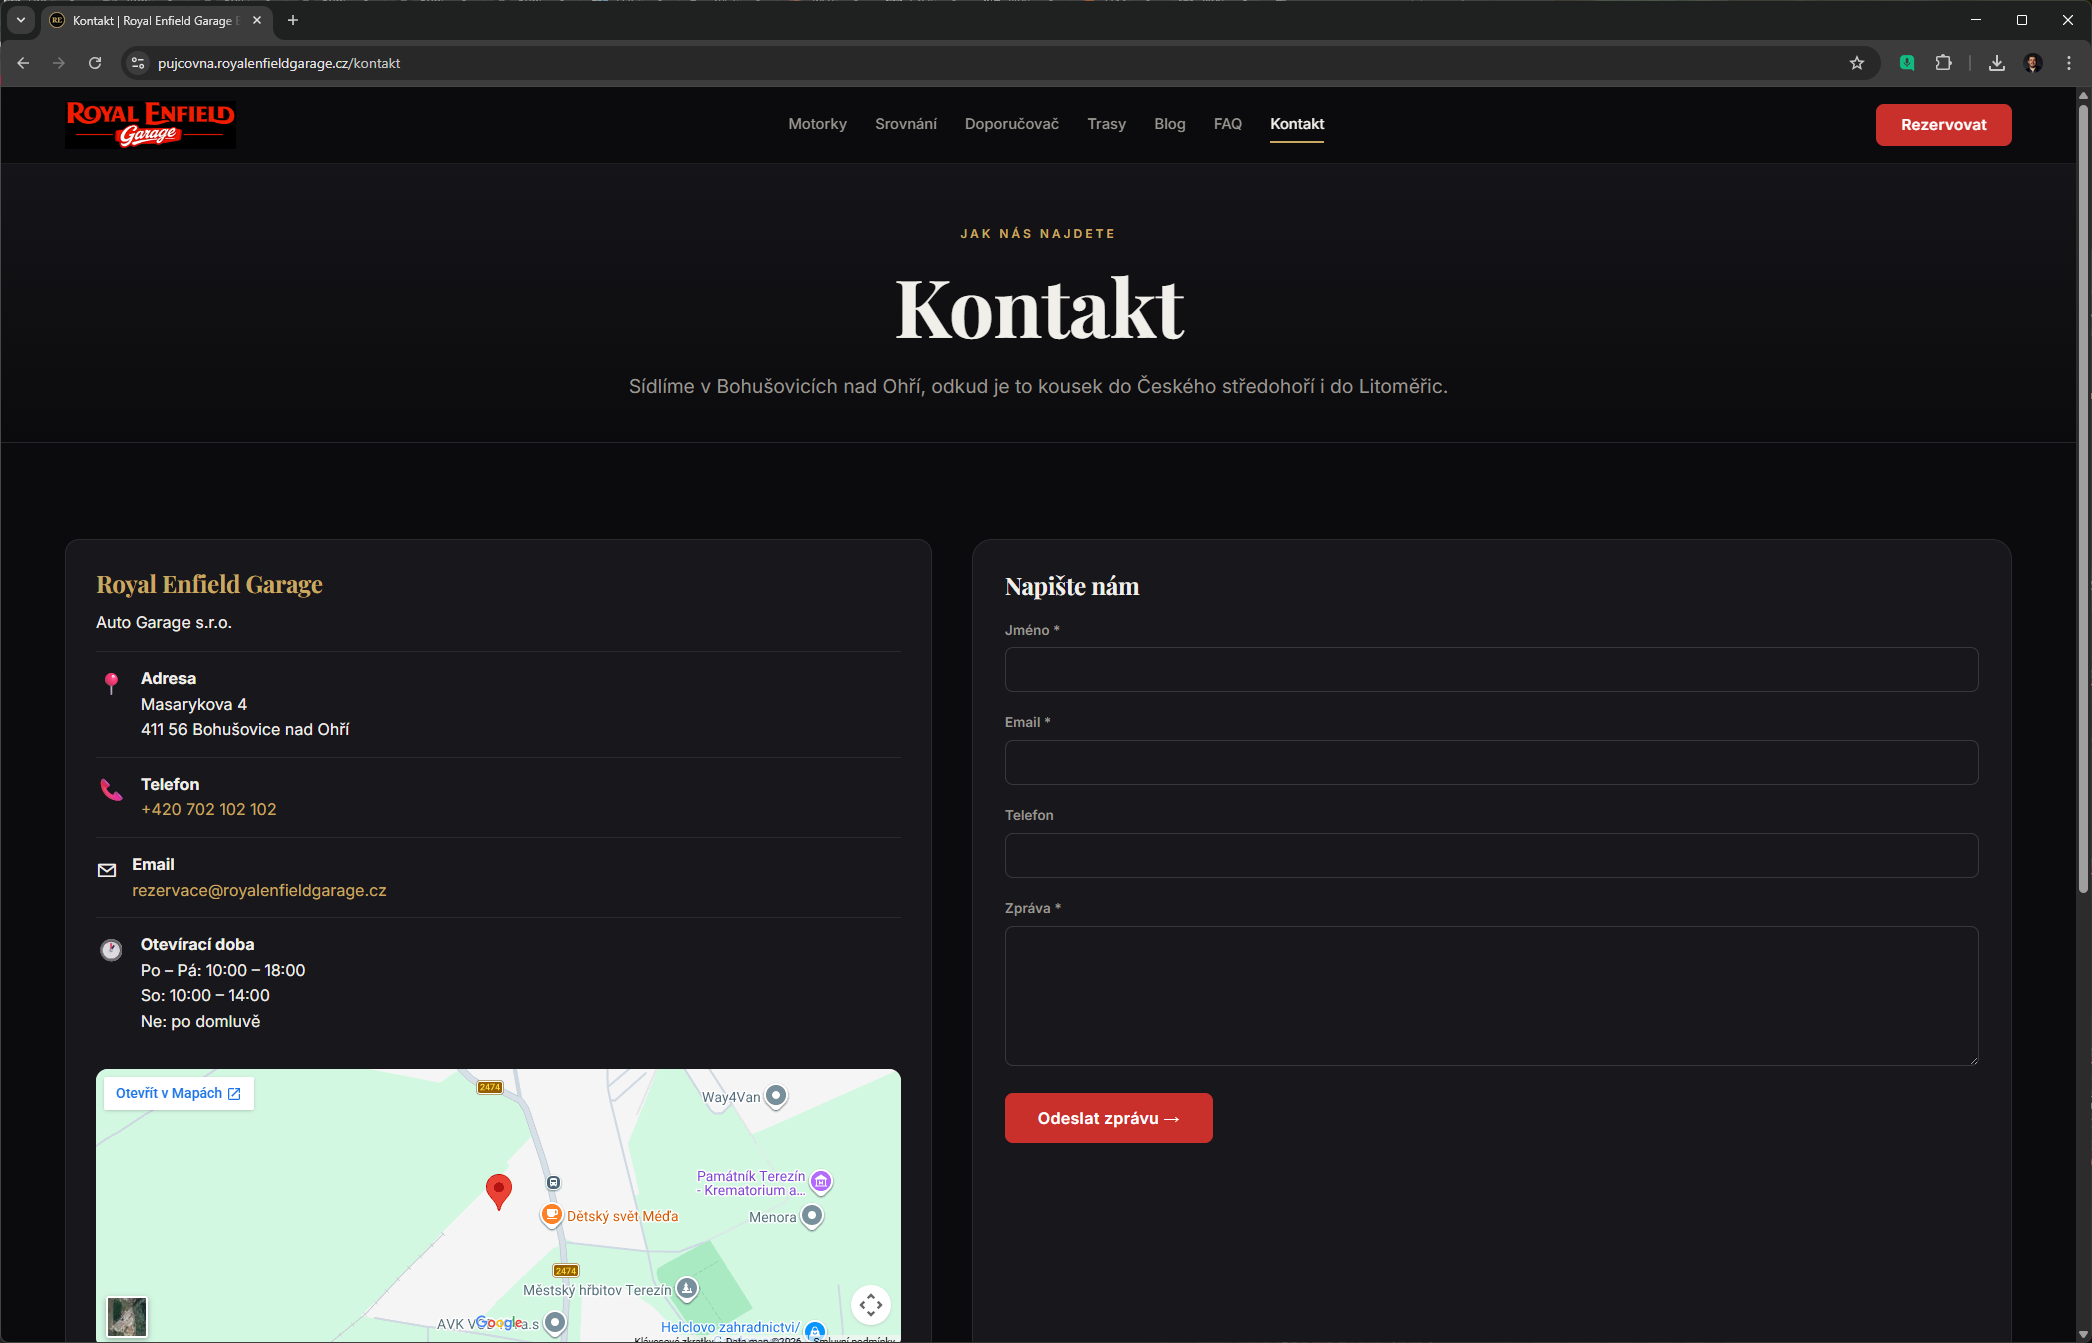This screenshot has height=1343, width=2092.
Task: Go to the FAQ page
Action: (x=1227, y=124)
